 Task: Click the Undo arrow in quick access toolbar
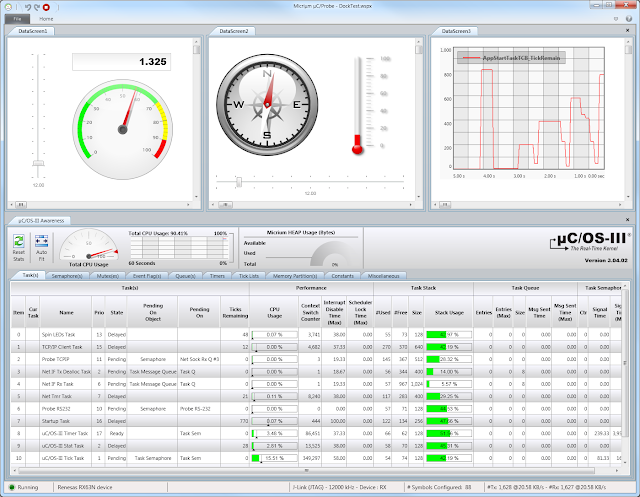(27, 7)
